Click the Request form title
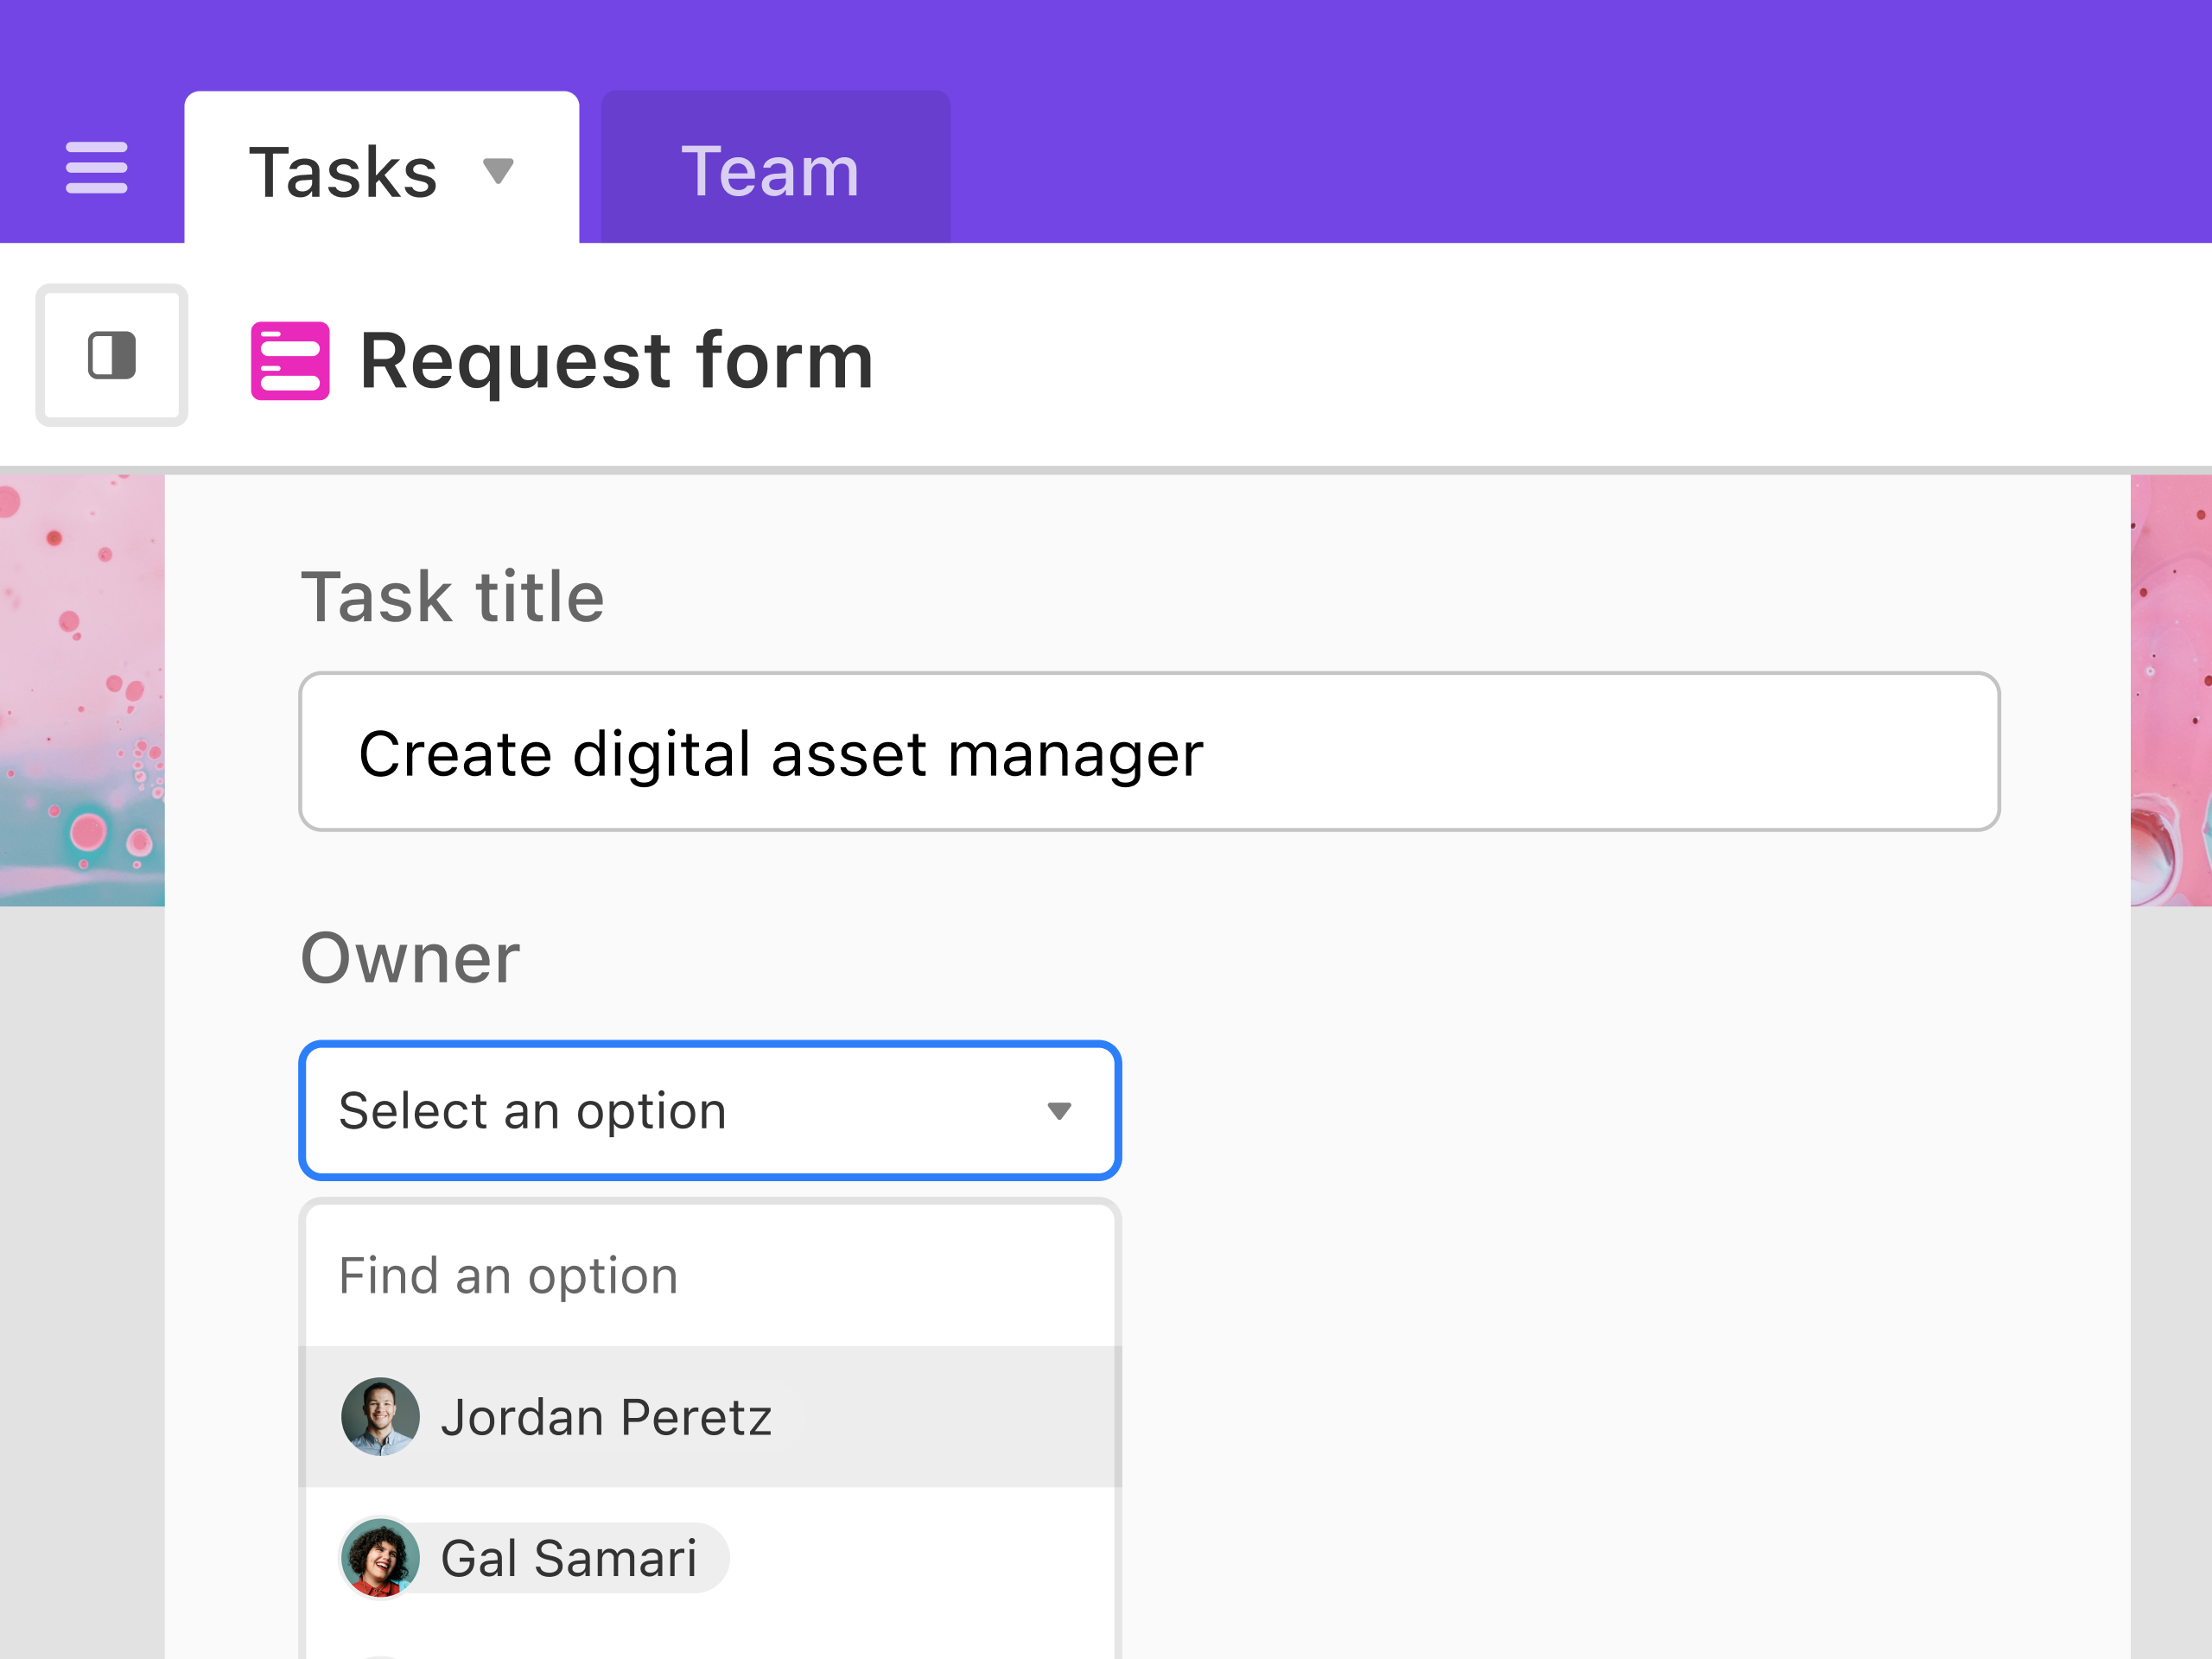 click(x=616, y=361)
